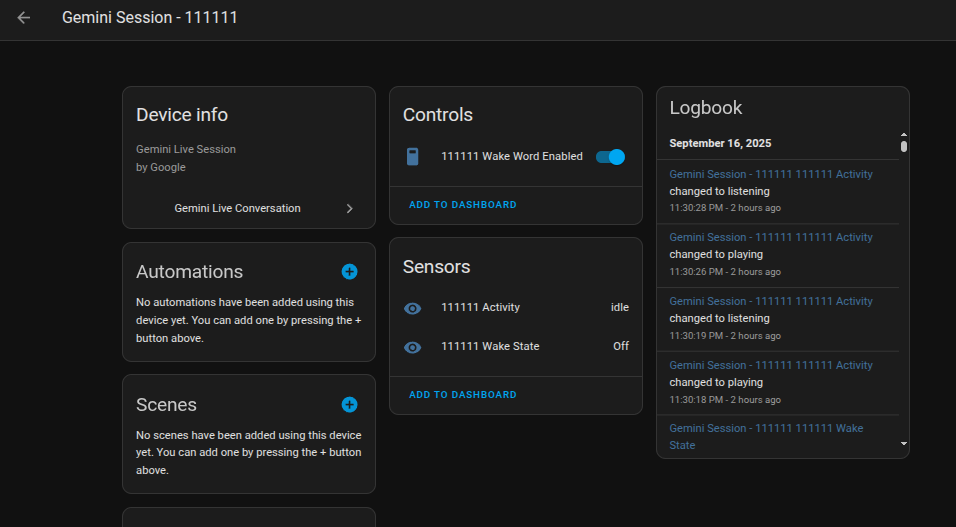
Task: Toggle the 111111 Wake Word Enabled switch
Action: pos(610,157)
